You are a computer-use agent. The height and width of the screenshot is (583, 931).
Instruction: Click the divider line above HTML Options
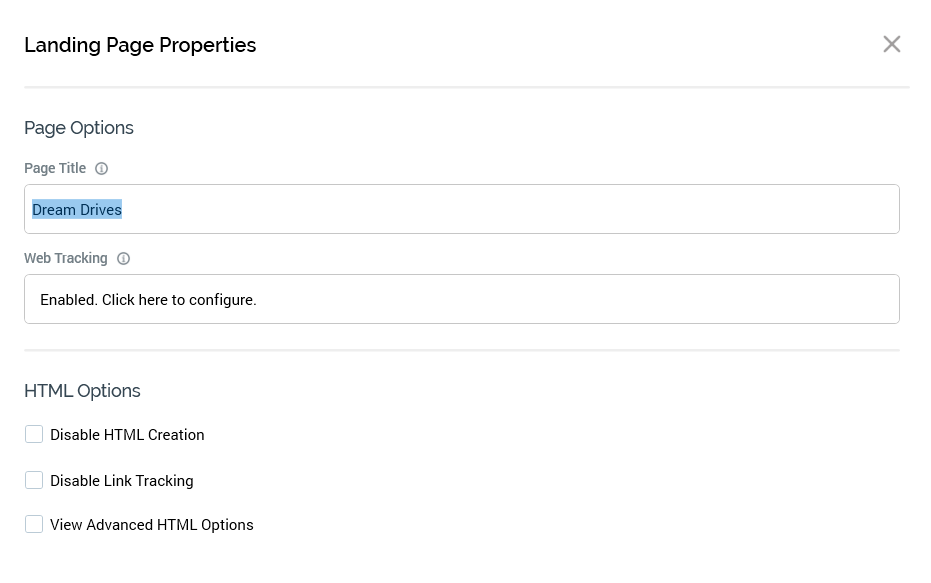click(x=461, y=350)
